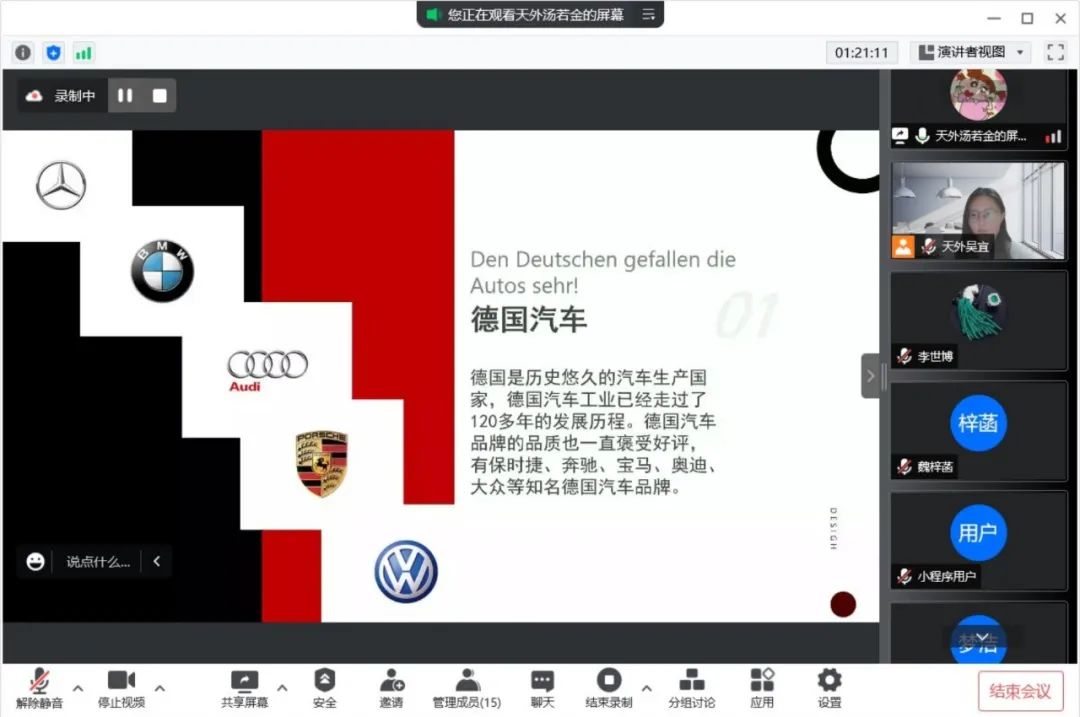The height and width of the screenshot is (717, 1080).
Task: Click the Audi logo on the slide
Action: point(267,371)
